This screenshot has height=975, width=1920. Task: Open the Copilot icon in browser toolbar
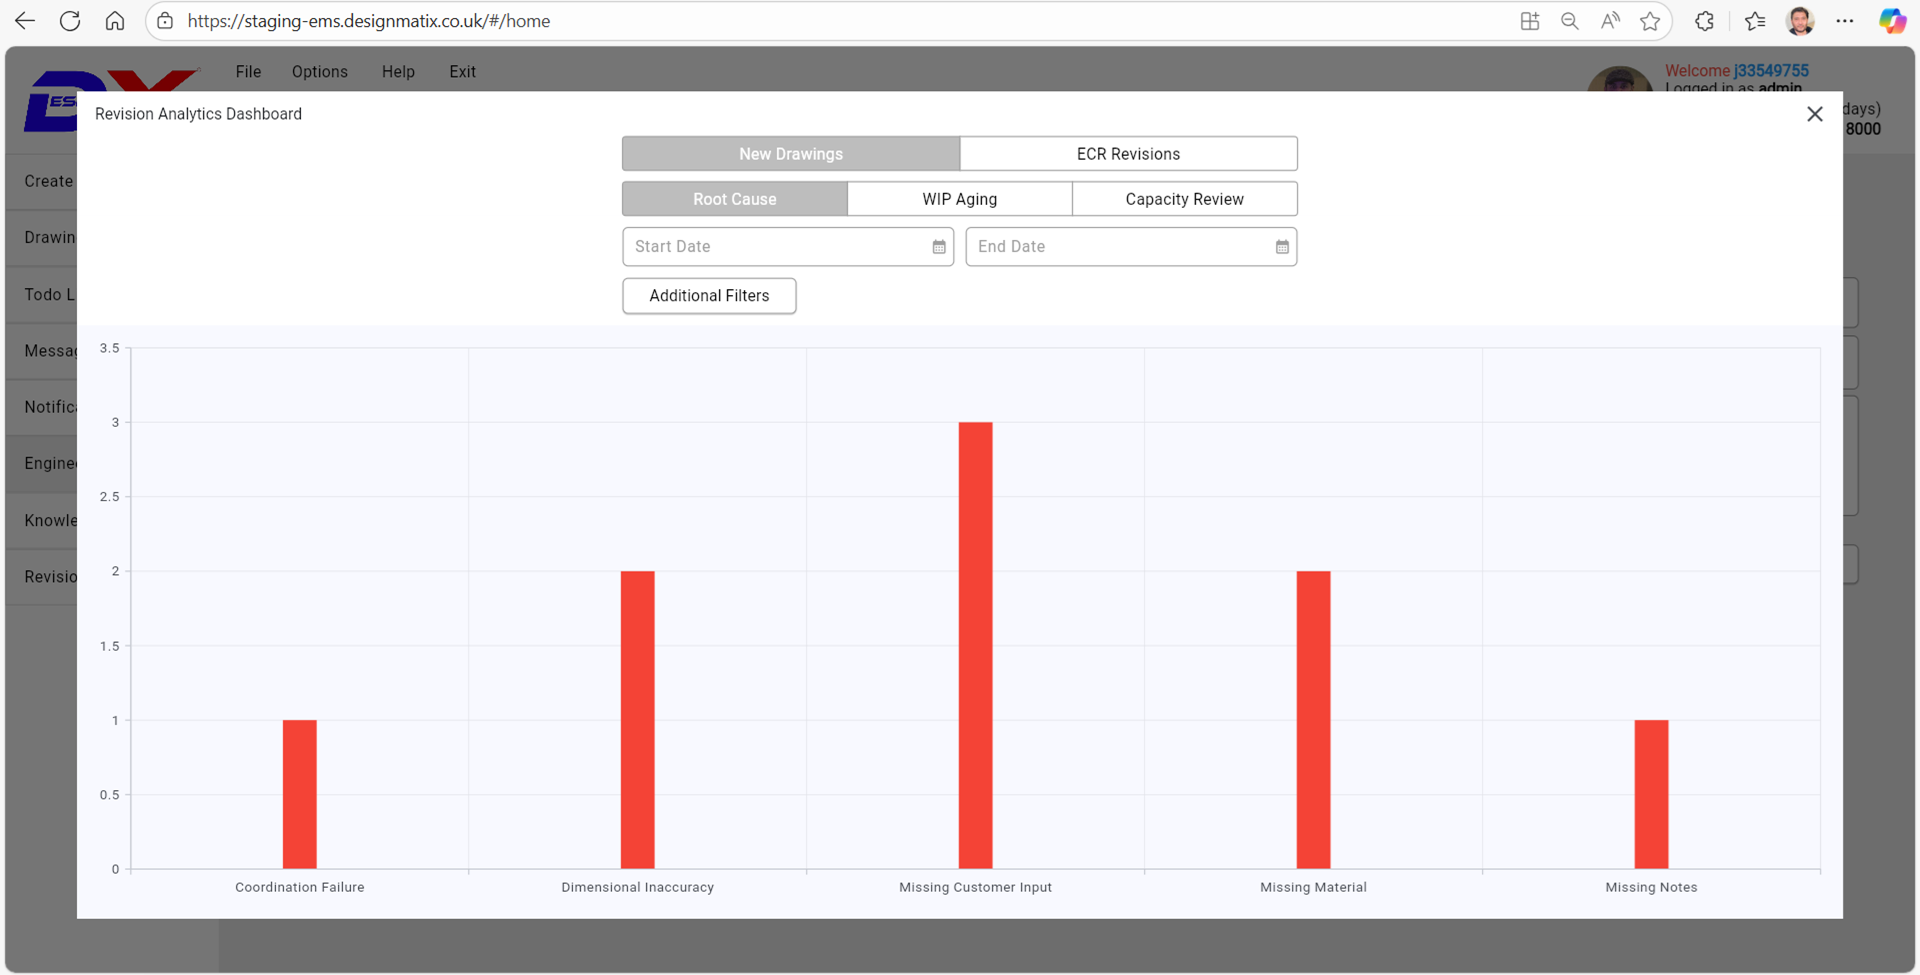click(1891, 21)
